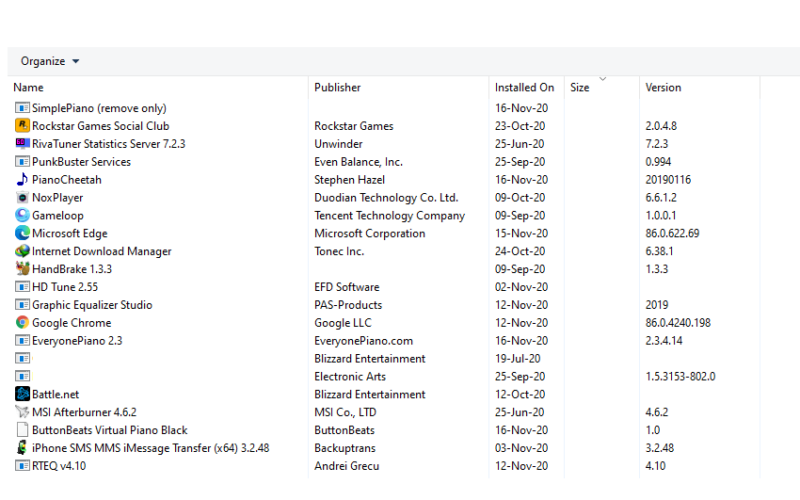This screenshot has height=500, width=800.
Task: Click the NoxPlayer icon
Action: pyautogui.click(x=22, y=197)
